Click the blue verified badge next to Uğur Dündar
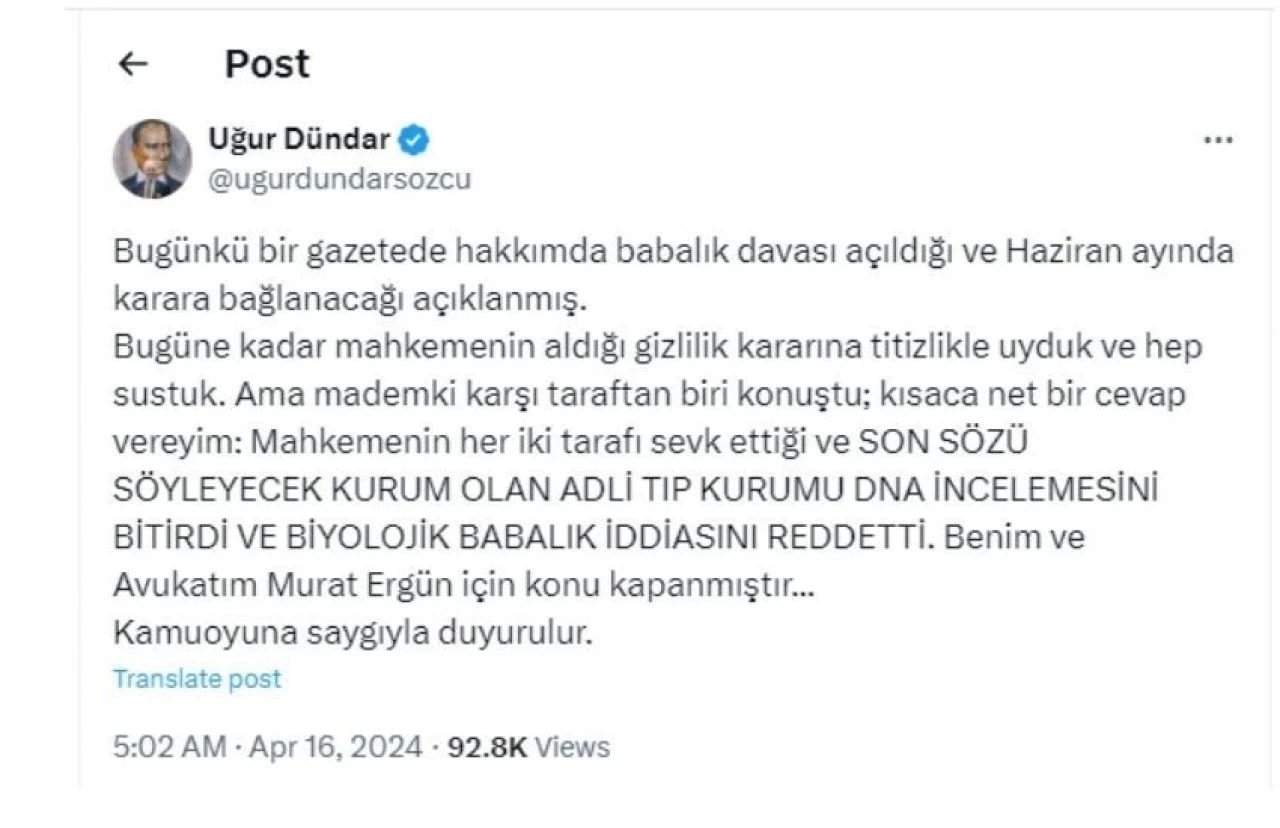The image size is (1280, 828). (x=411, y=140)
